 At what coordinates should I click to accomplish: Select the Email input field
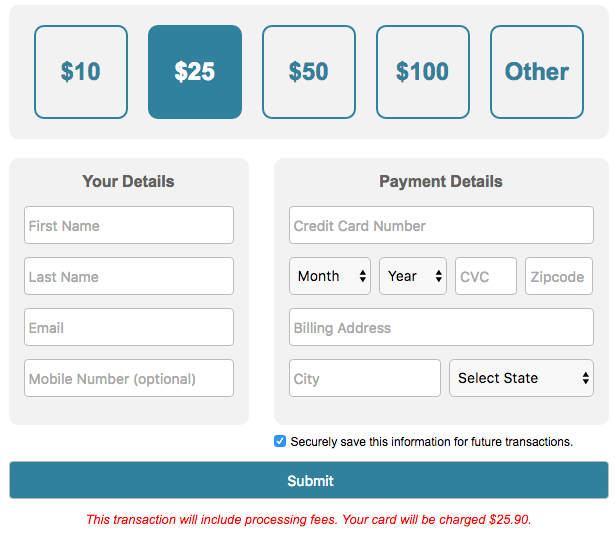click(129, 327)
